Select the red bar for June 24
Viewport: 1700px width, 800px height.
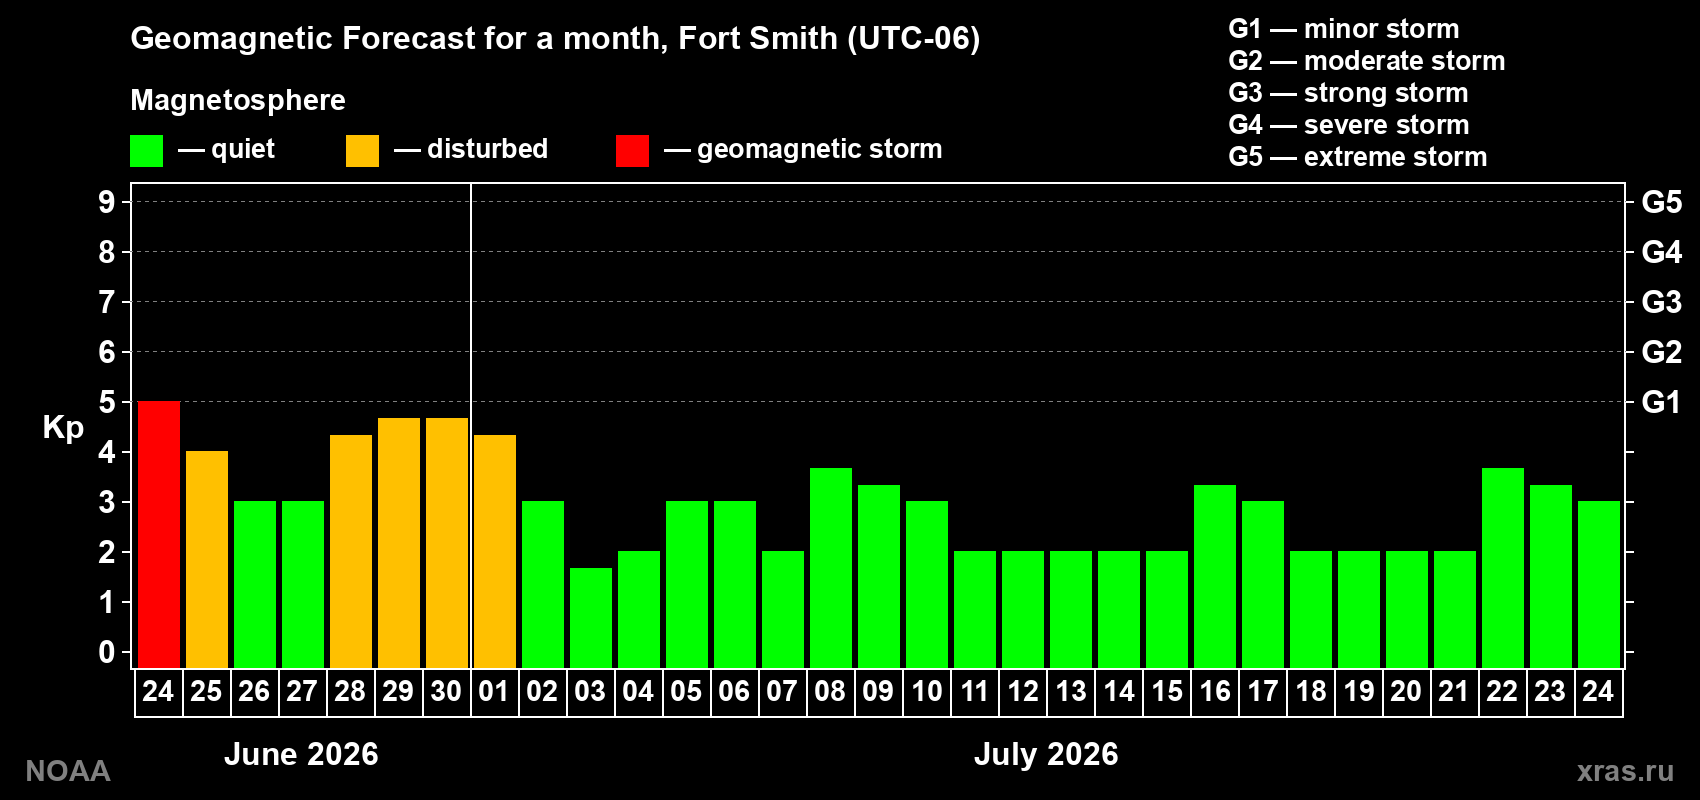(x=159, y=535)
